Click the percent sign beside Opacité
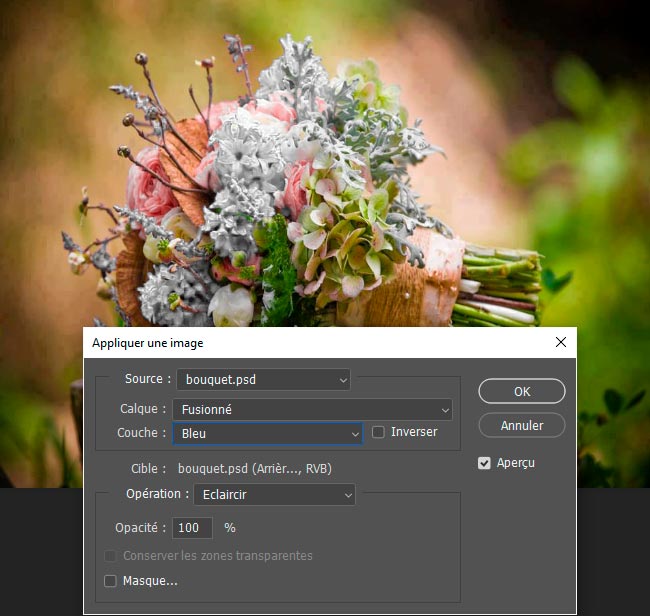 229,528
